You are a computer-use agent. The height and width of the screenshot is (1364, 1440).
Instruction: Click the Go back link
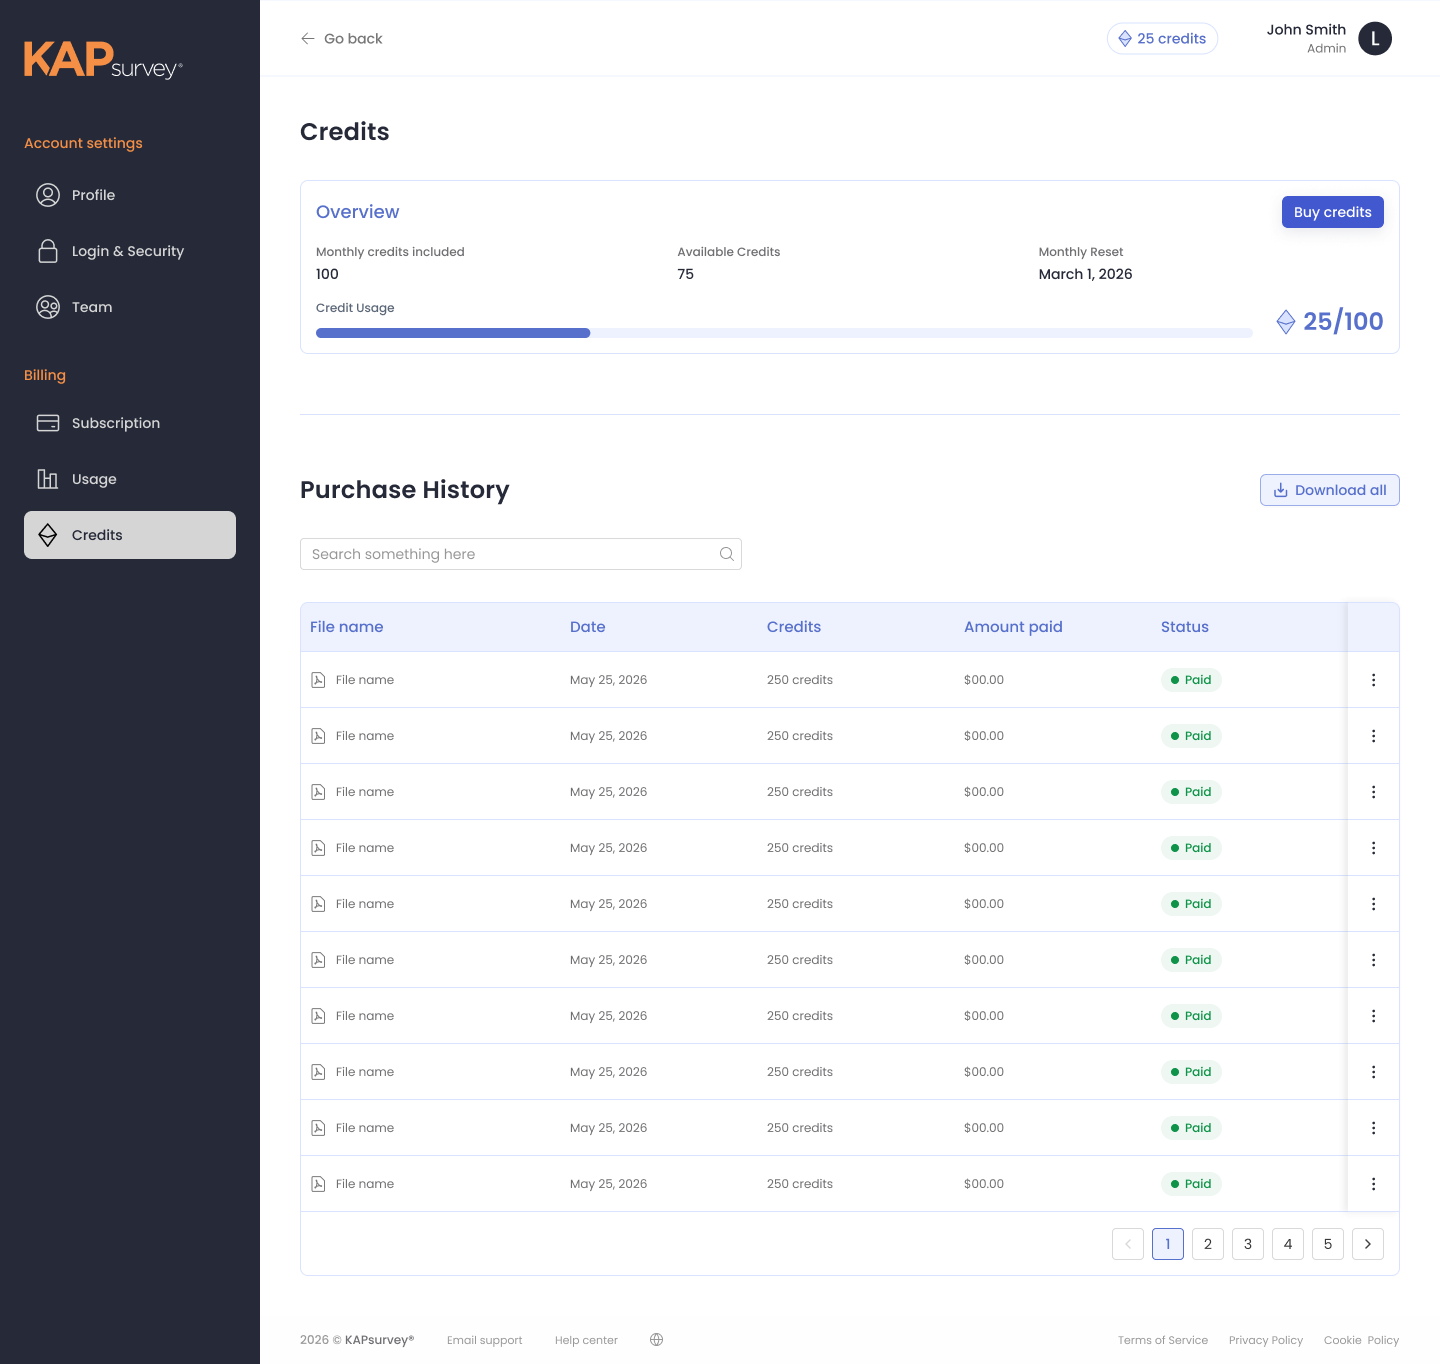pyautogui.click(x=342, y=39)
